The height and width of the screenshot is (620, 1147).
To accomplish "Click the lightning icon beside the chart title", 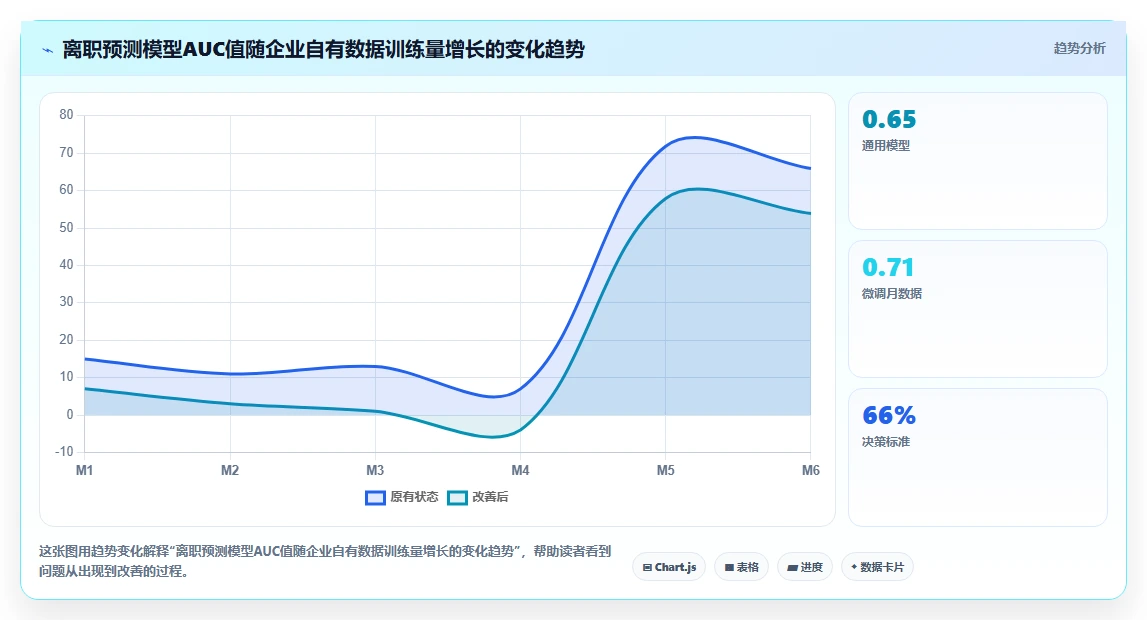I will coord(48,50).
